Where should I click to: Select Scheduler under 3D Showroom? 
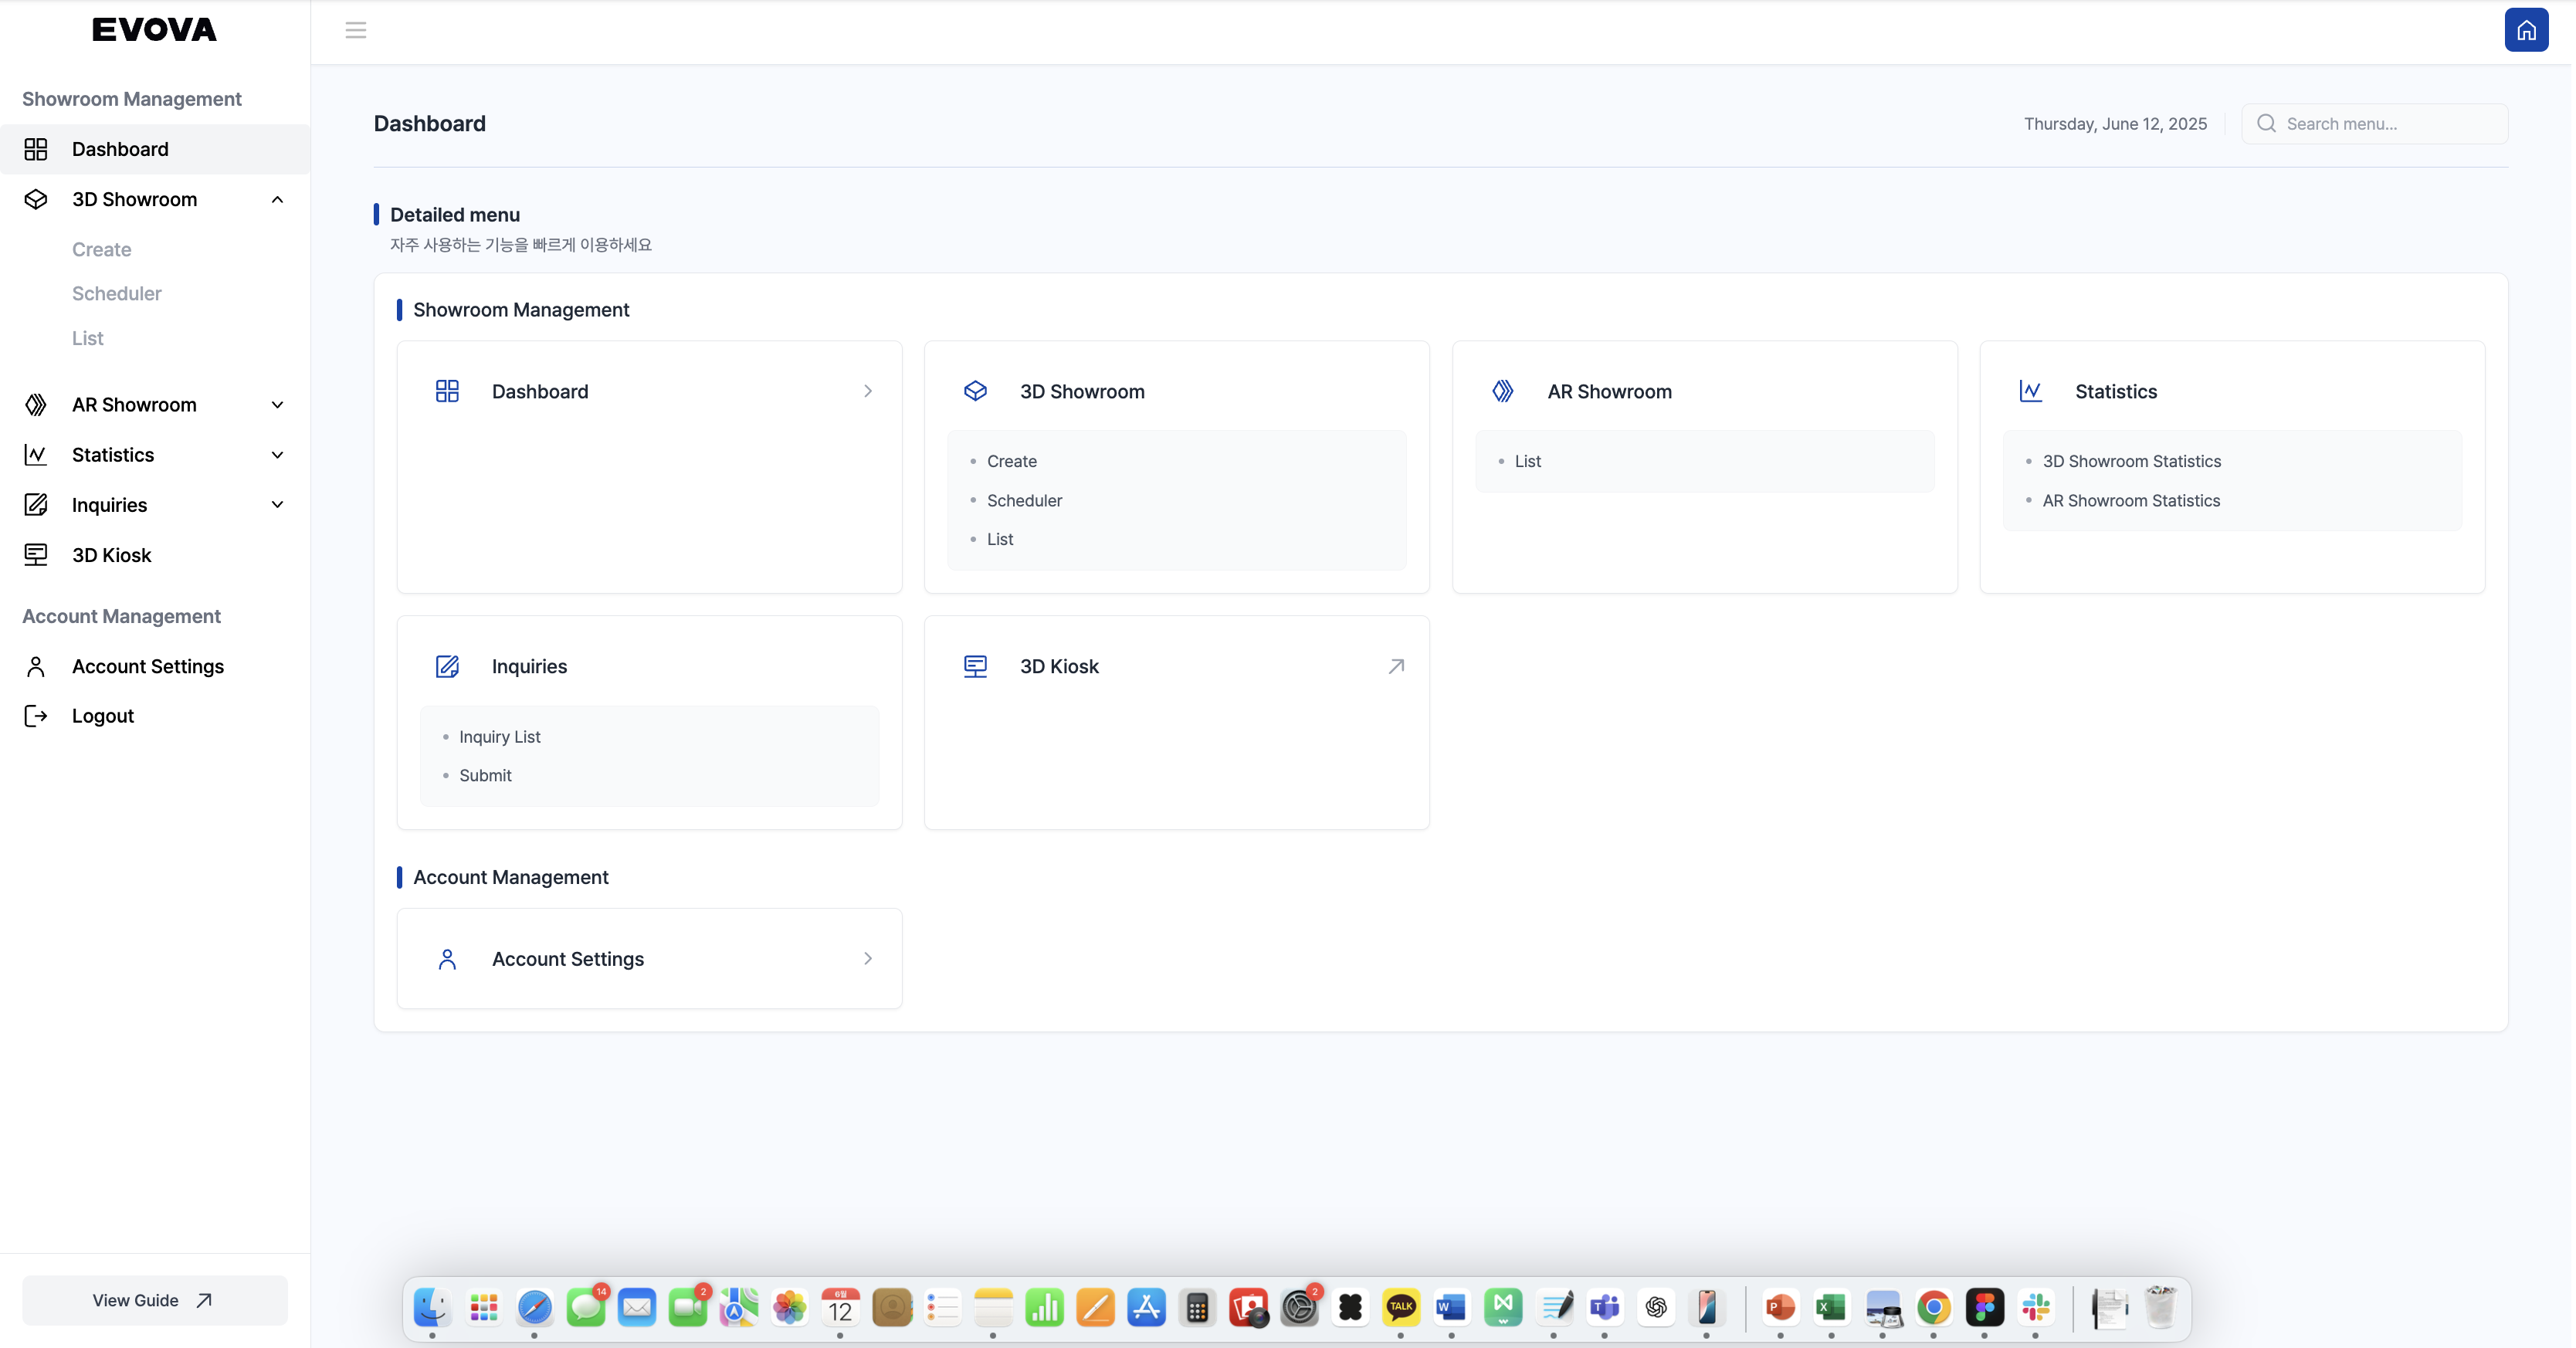click(117, 293)
